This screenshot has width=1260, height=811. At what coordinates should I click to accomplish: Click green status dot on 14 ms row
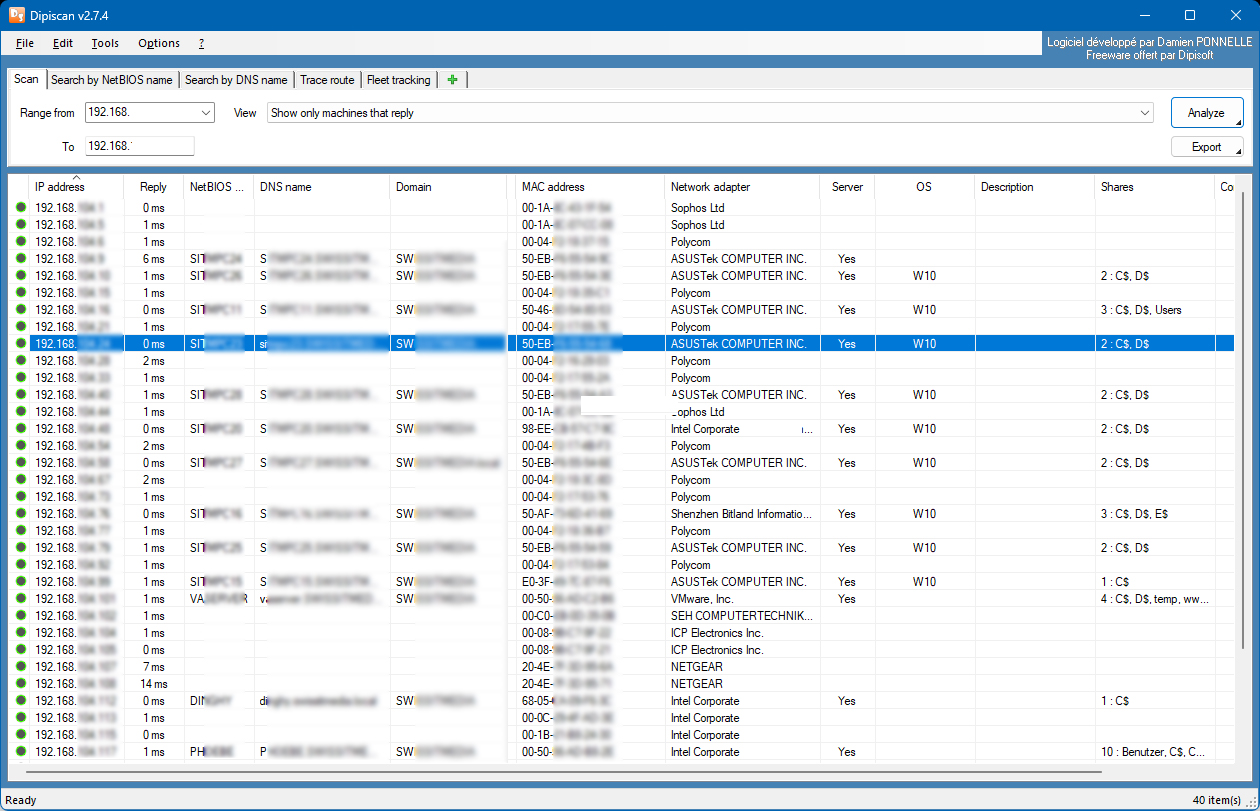click(x=21, y=684)
